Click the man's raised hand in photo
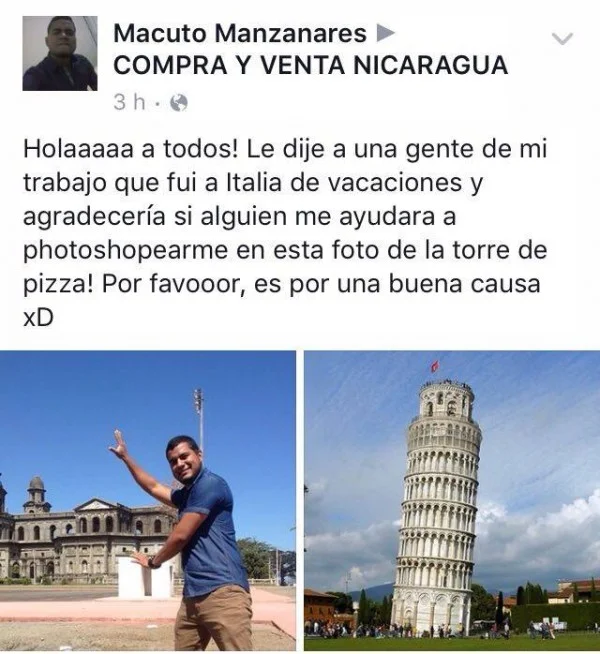Screen dimensions: 600x654 point(118,446)
